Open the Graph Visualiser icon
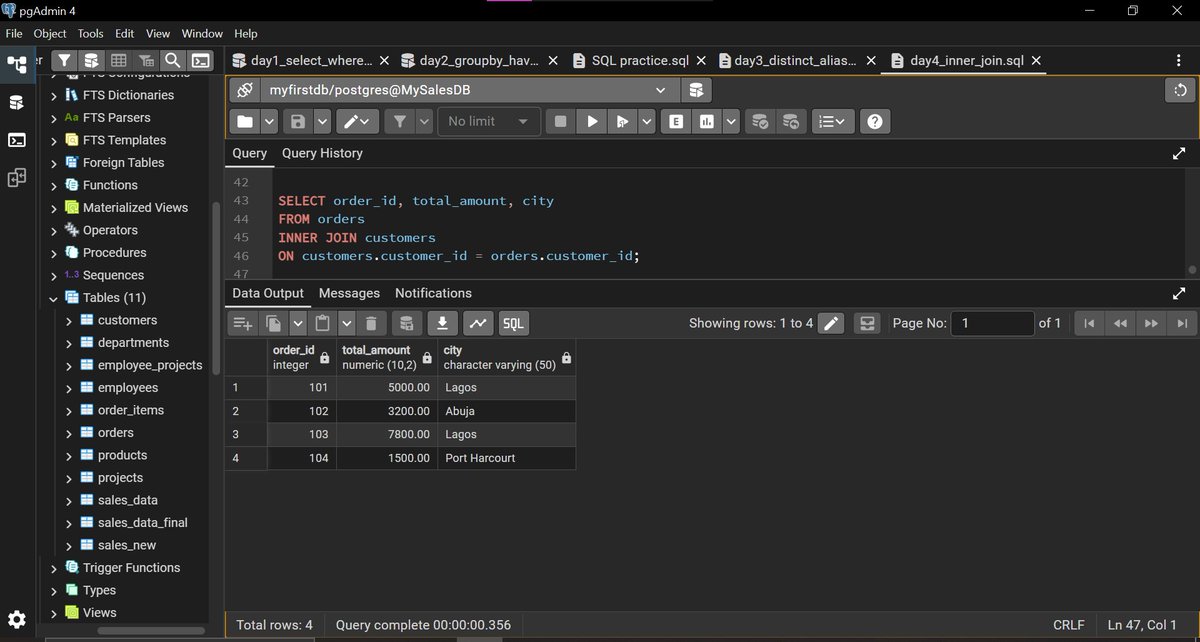The width and height of the screenshot is (1200, 642). (478, 323)
